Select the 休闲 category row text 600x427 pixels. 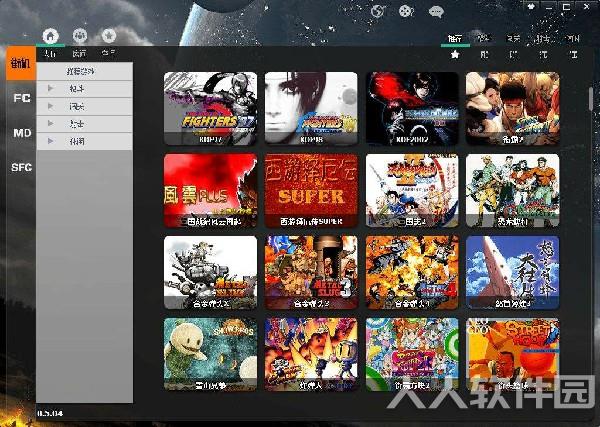pos(77,142)
